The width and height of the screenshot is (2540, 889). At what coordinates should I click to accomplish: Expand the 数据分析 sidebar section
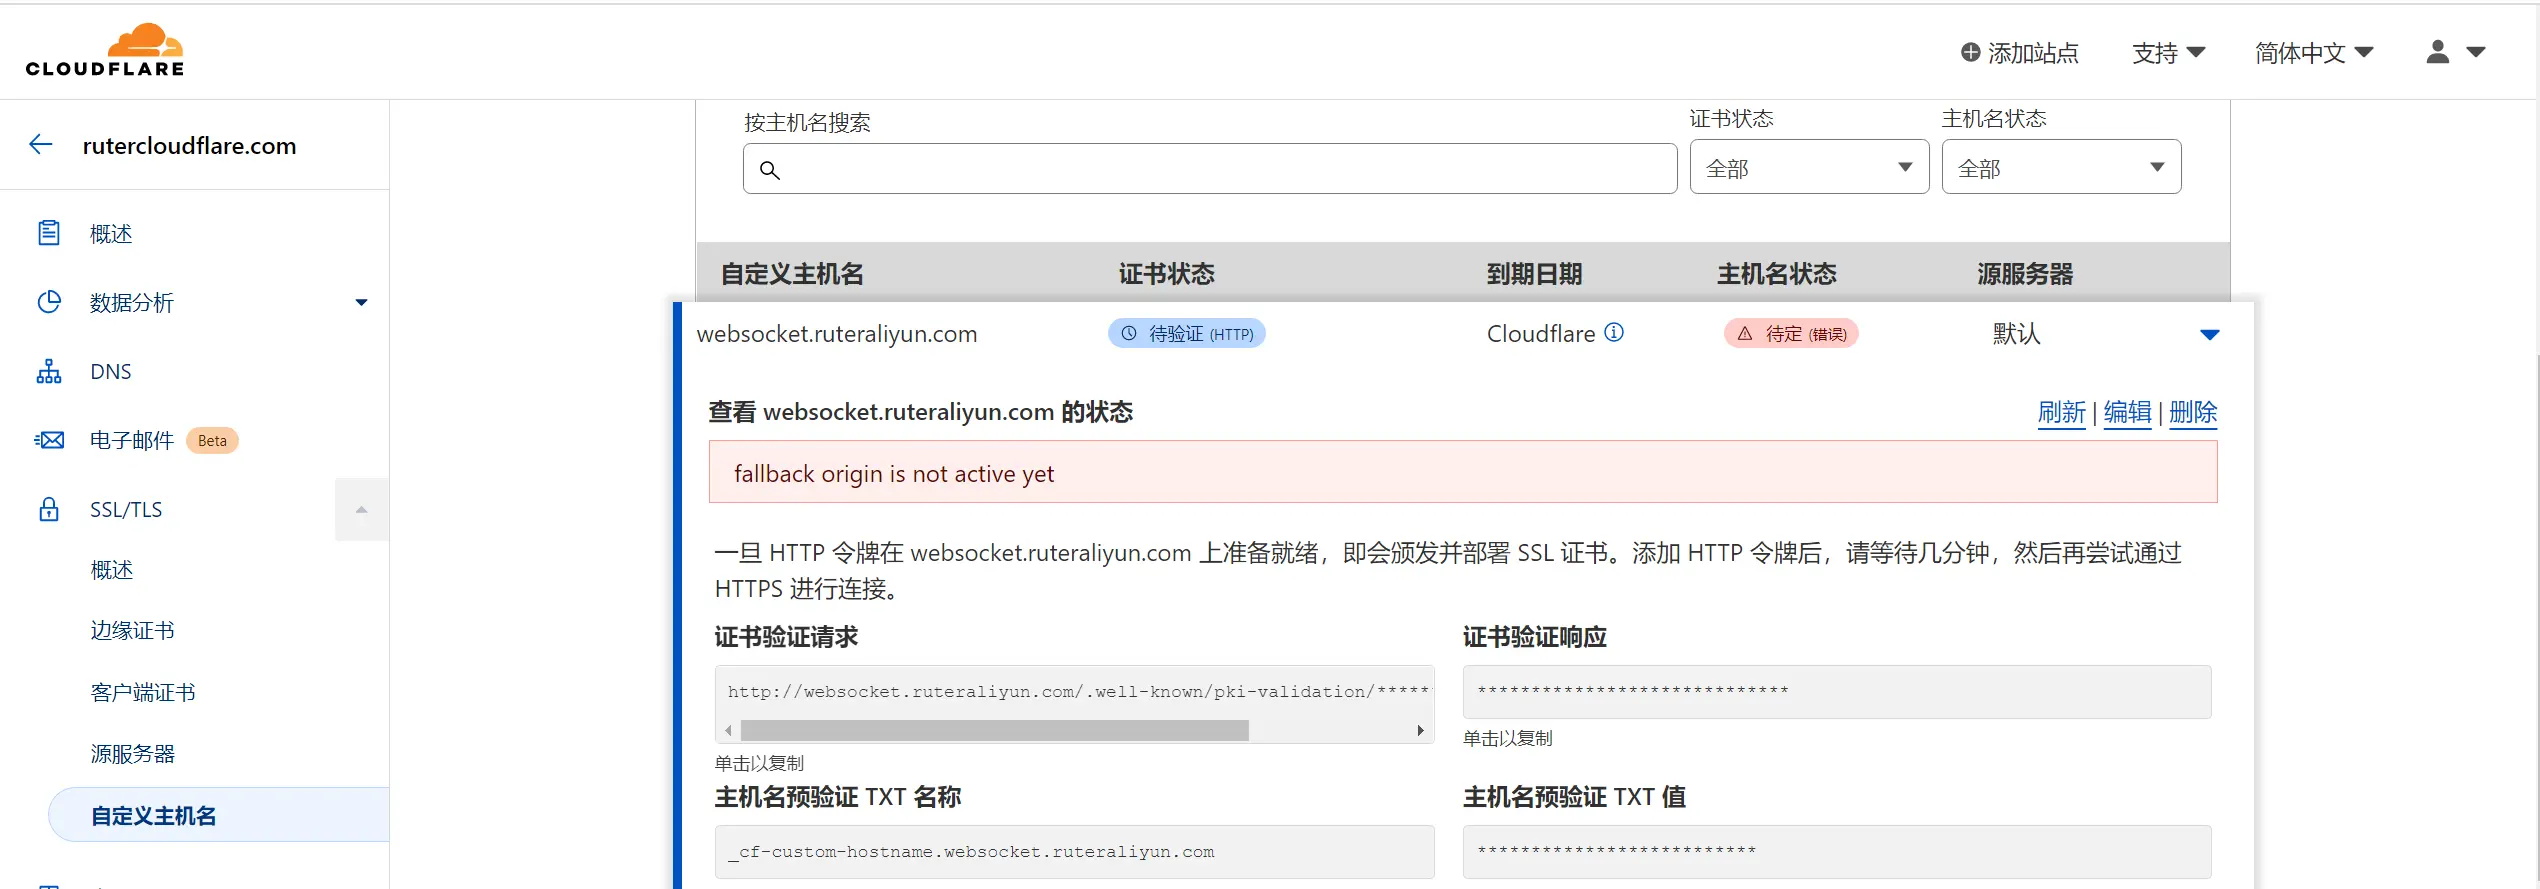click(361, 302)
